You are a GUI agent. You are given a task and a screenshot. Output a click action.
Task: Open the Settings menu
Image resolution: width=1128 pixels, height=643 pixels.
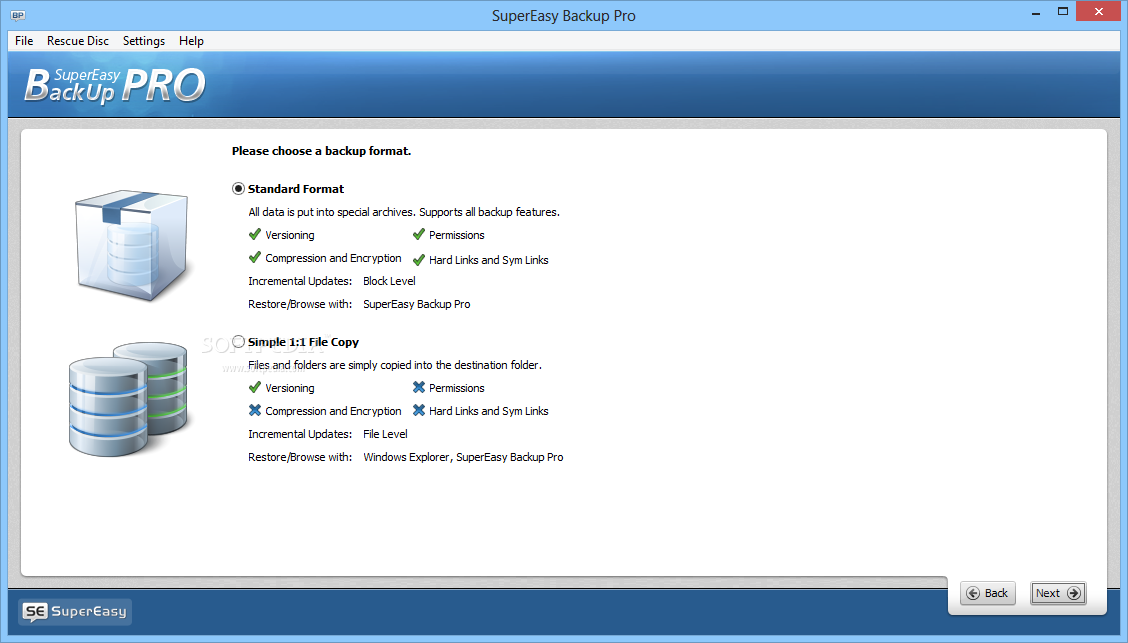(x=144, y=41)
